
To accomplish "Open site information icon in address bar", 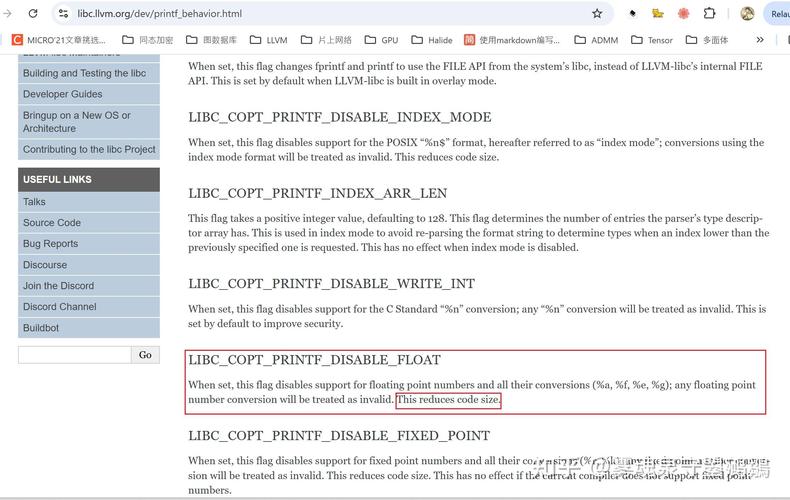I will tap(63, 14).
